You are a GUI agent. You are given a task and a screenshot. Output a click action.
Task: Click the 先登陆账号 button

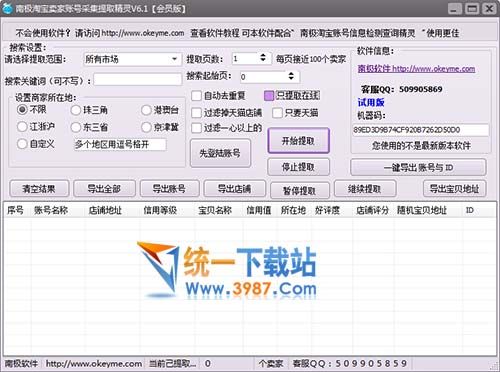tap(220, 153)
